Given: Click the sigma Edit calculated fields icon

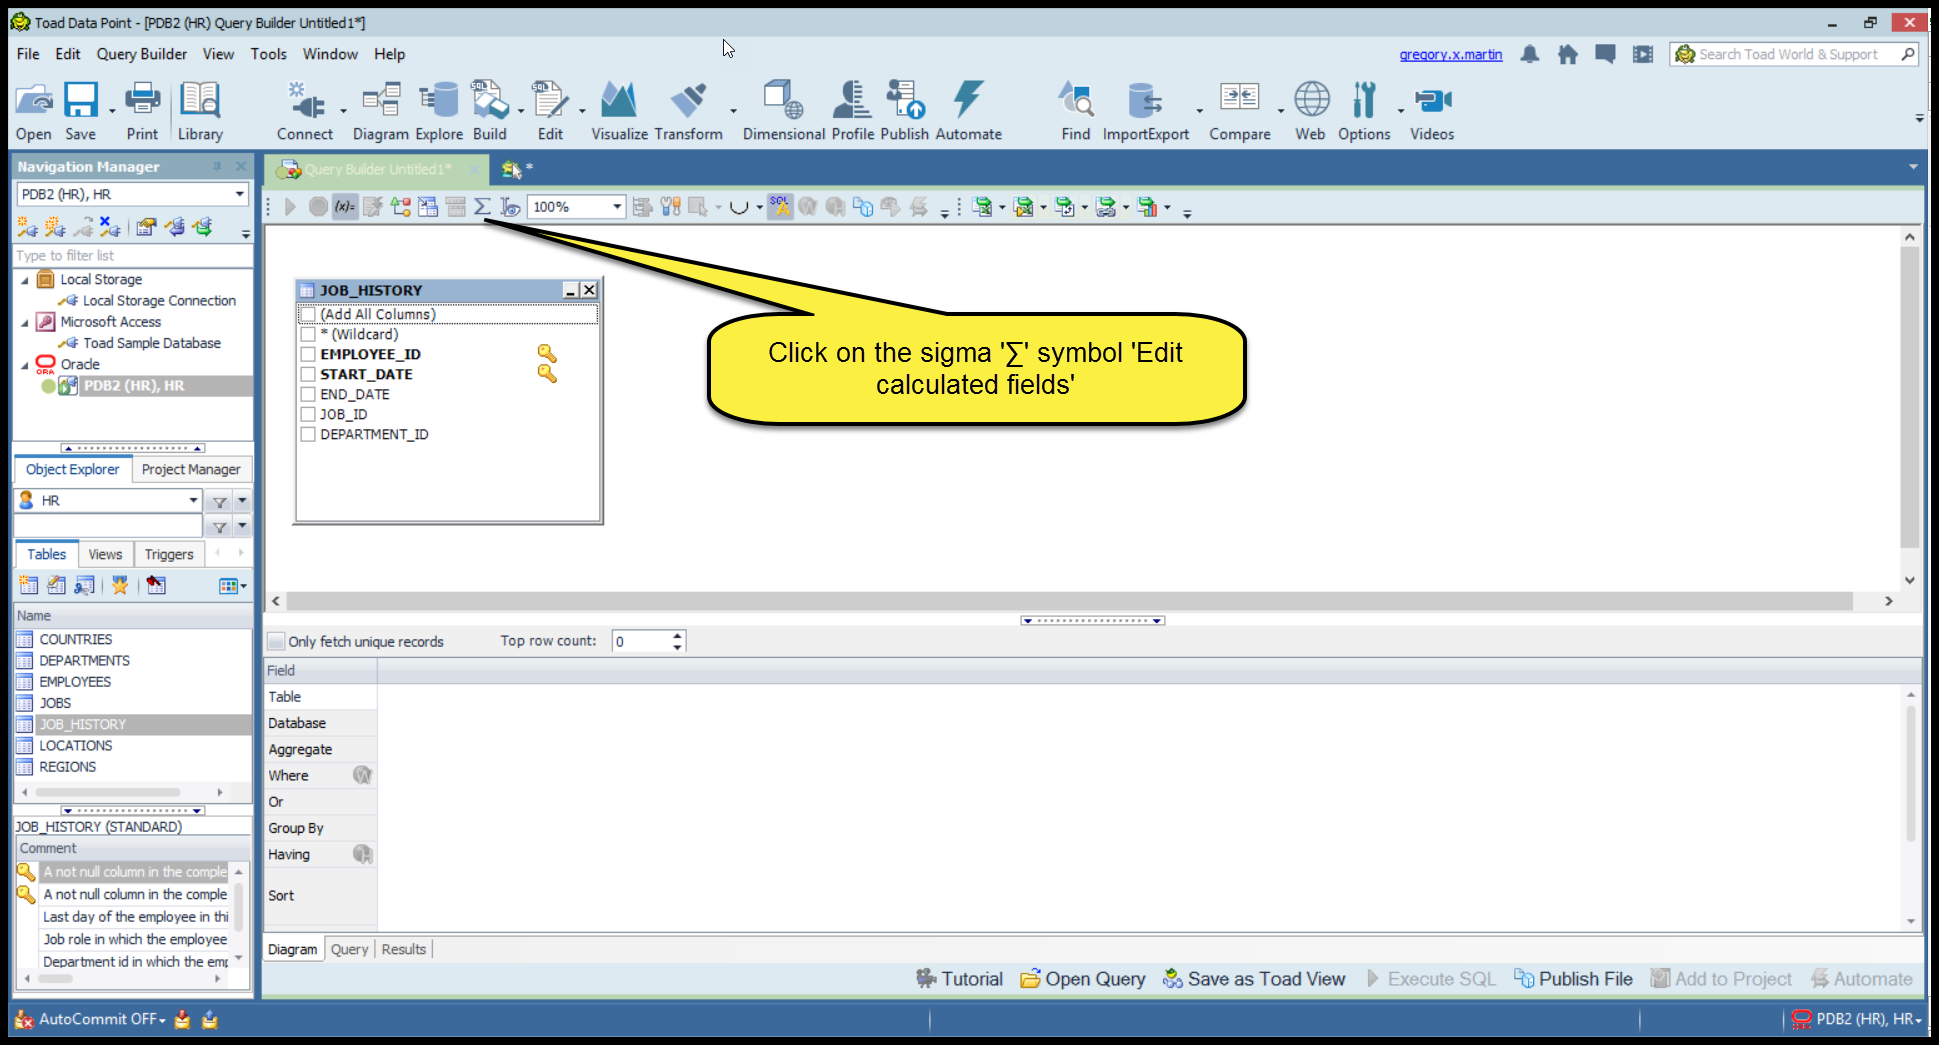Looking at the screenshot, I should [x=482, y=207].
